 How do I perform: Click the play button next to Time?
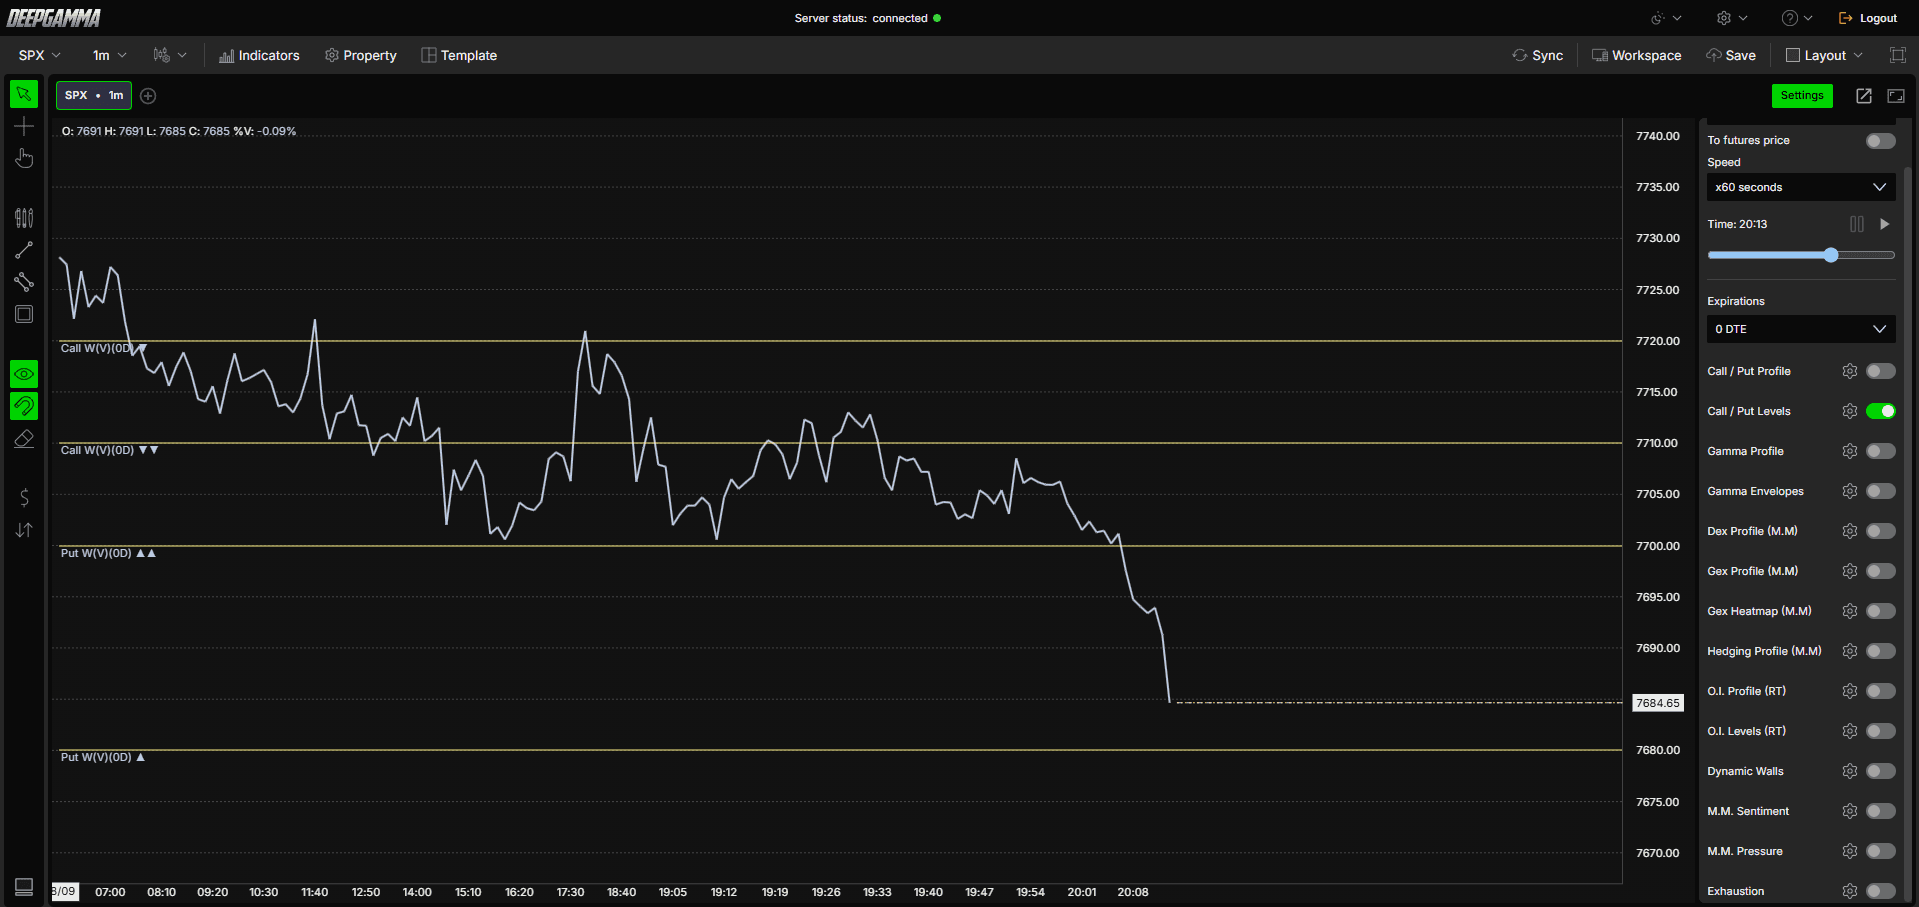pyautogui.click(x=1885, y=224)
